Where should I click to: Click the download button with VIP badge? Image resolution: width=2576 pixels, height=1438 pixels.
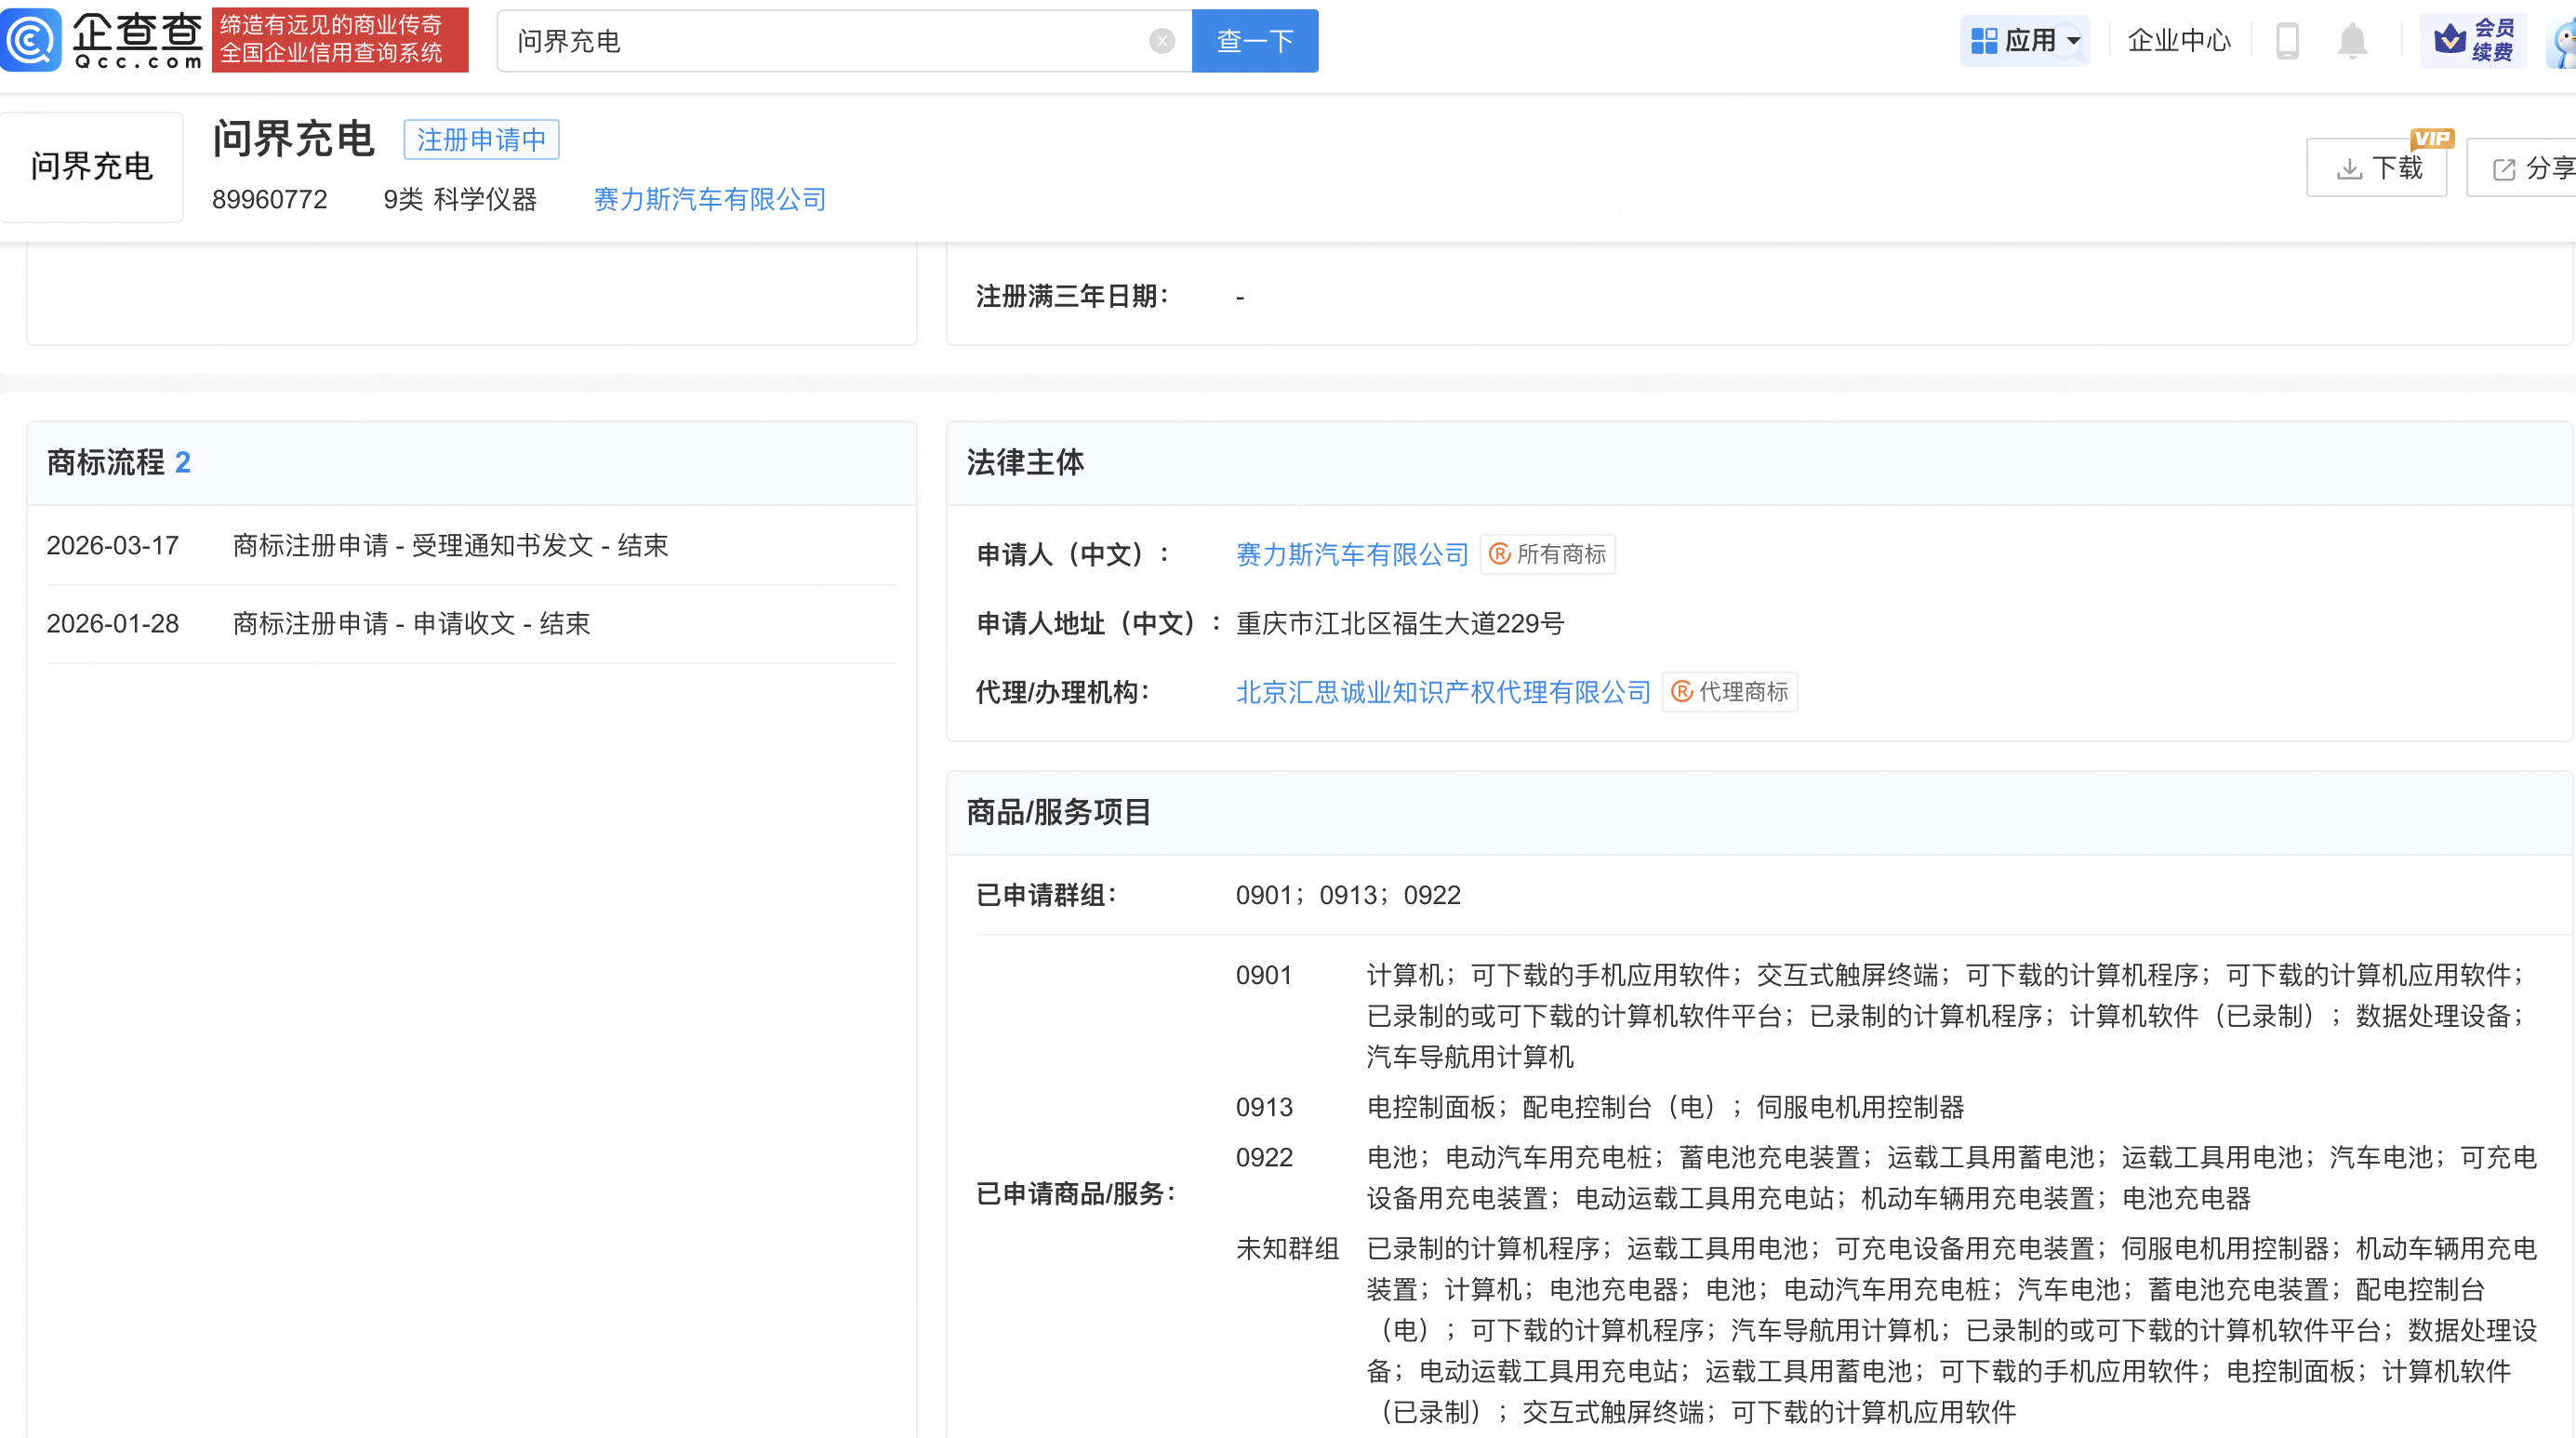2376,168
